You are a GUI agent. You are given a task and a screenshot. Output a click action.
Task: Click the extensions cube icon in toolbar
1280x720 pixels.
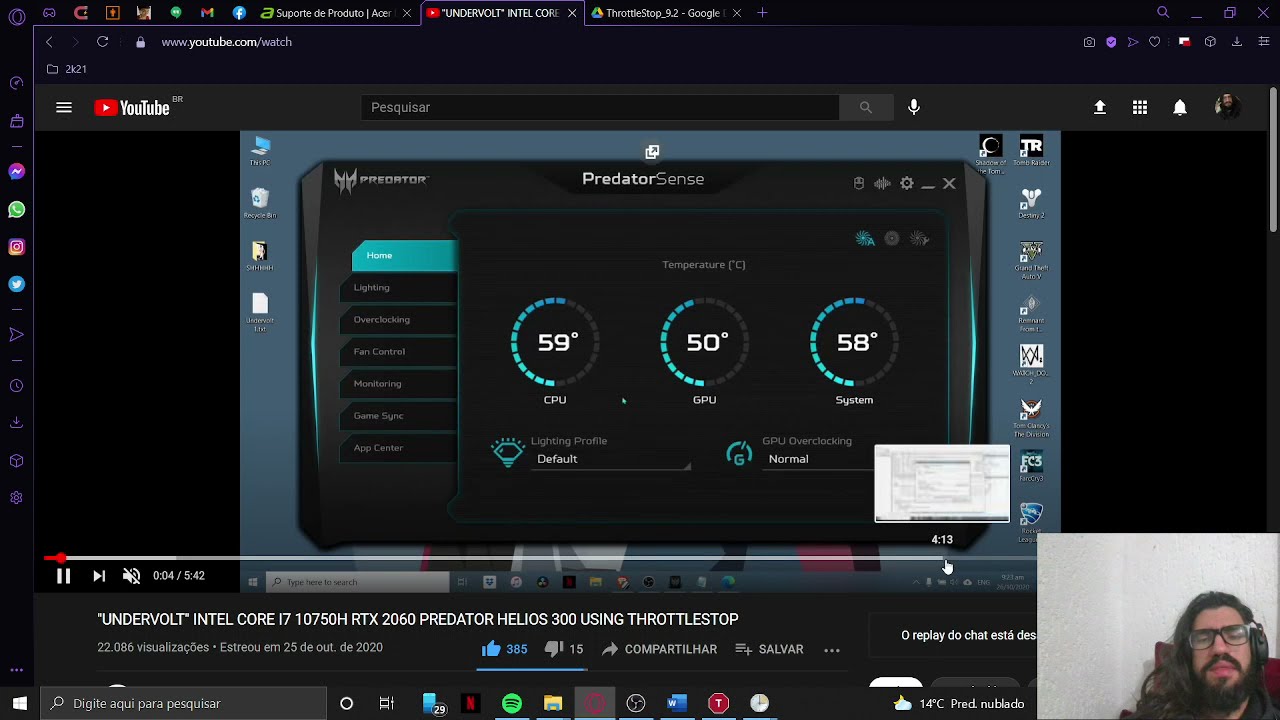coord(1210,42)
